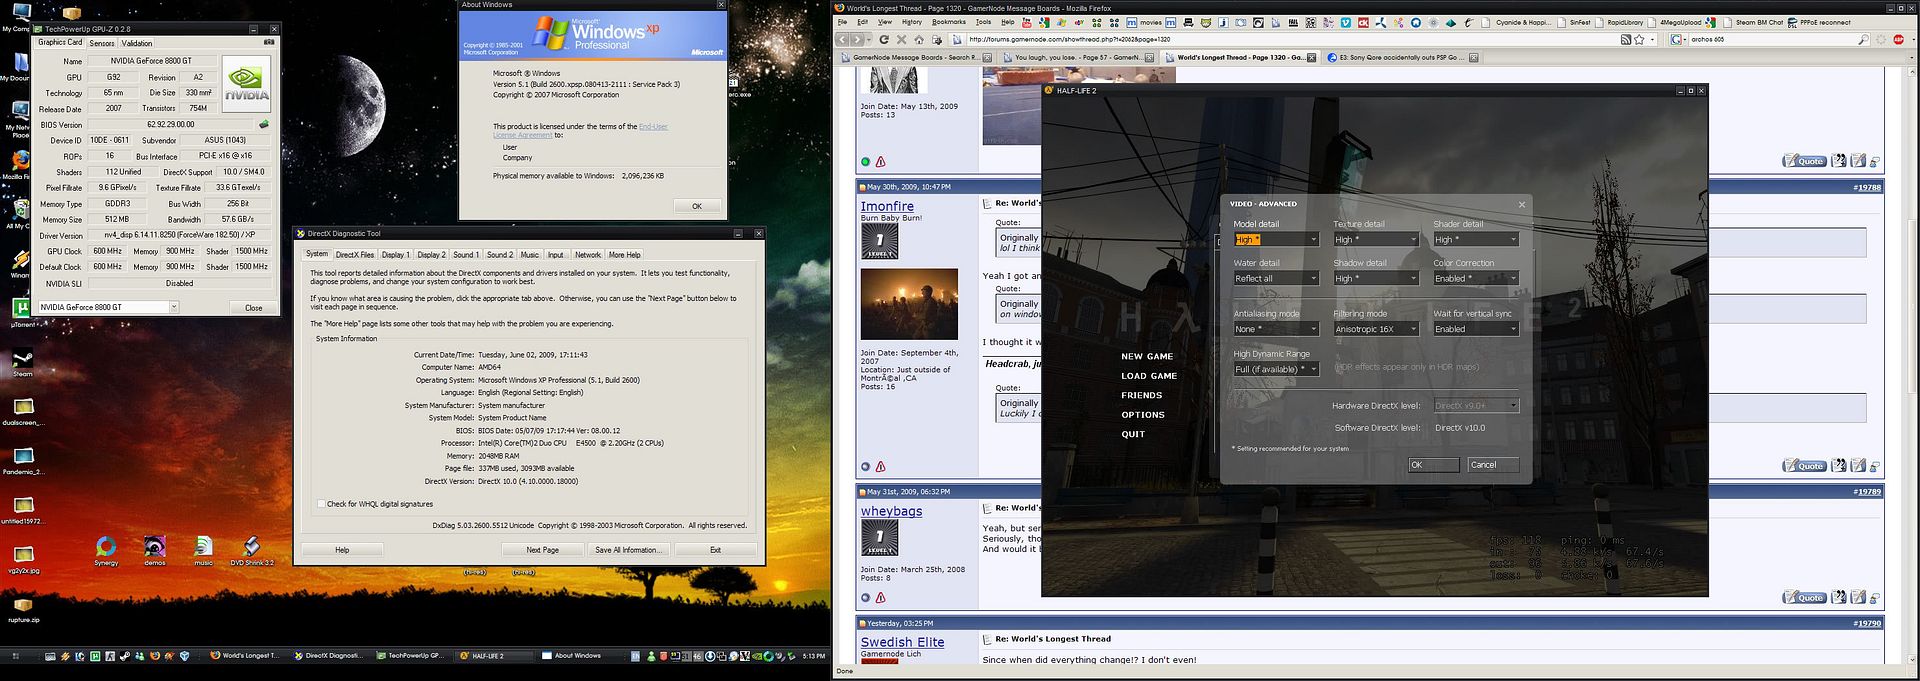
Task: Open the Network tab in DxDiag
Action: (x=588, y=255)
